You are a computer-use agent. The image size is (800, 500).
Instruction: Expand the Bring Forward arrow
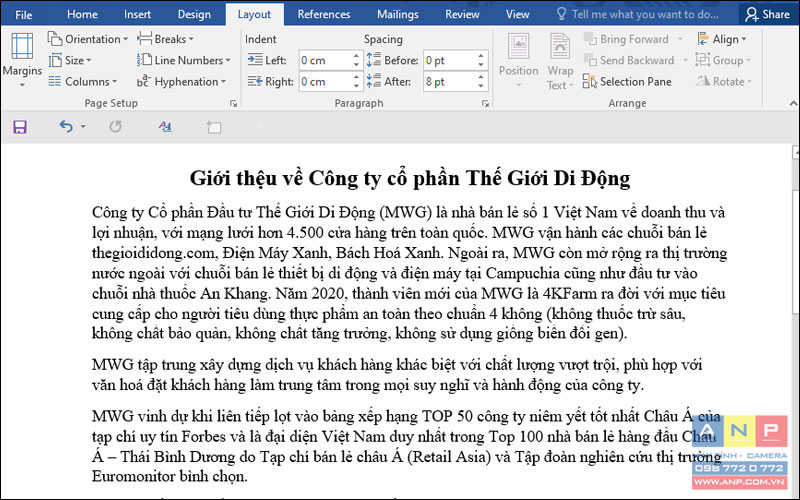coord(681,39)
